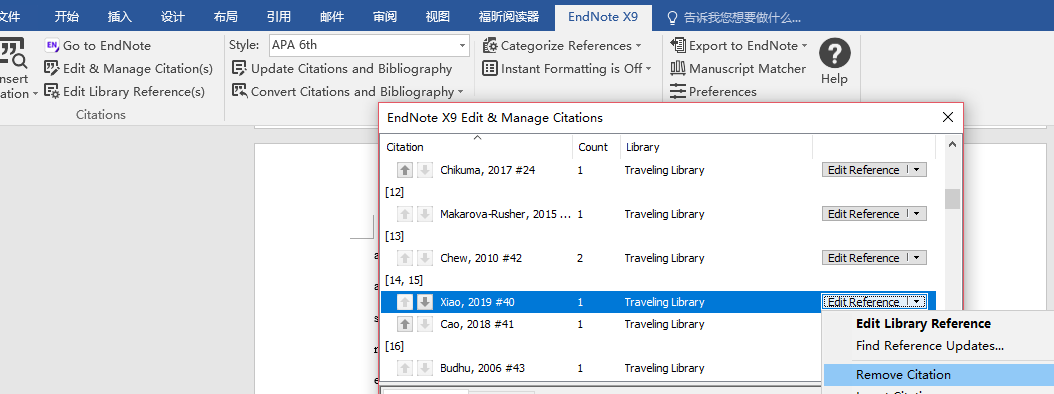The image size is (1054, 394).
Task: Sort by the Citation column header
Action: point(477,147)
